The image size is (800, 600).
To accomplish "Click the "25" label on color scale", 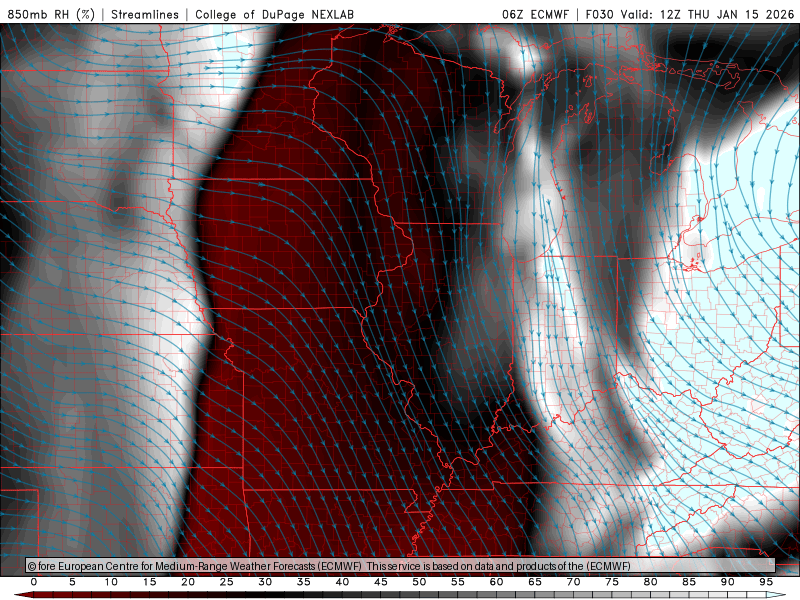I will click(x=227, y=582).
